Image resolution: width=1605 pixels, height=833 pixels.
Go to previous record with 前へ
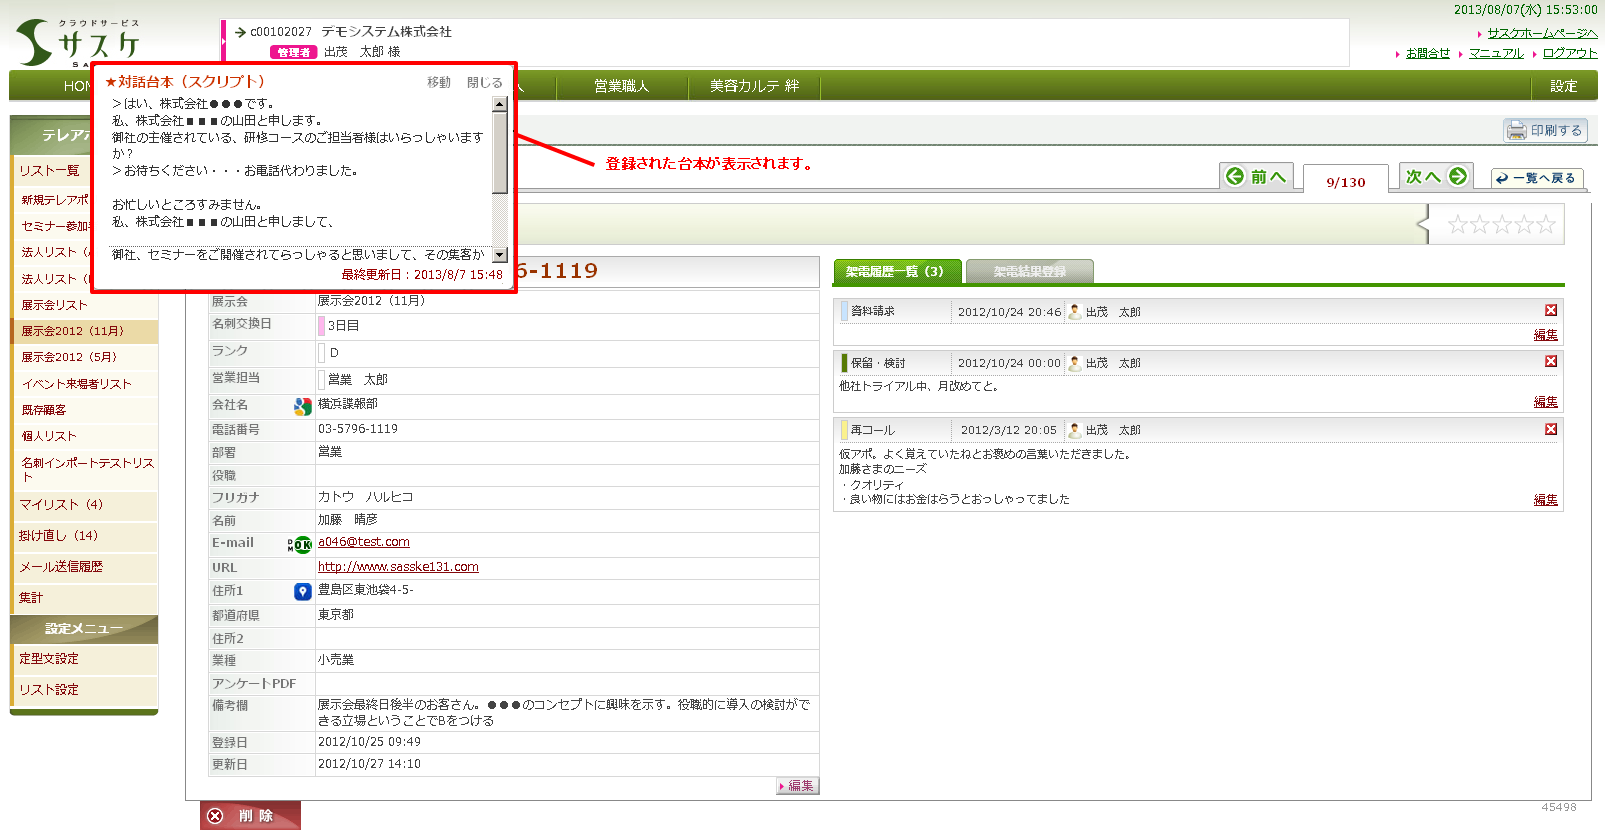point(1257,176)
